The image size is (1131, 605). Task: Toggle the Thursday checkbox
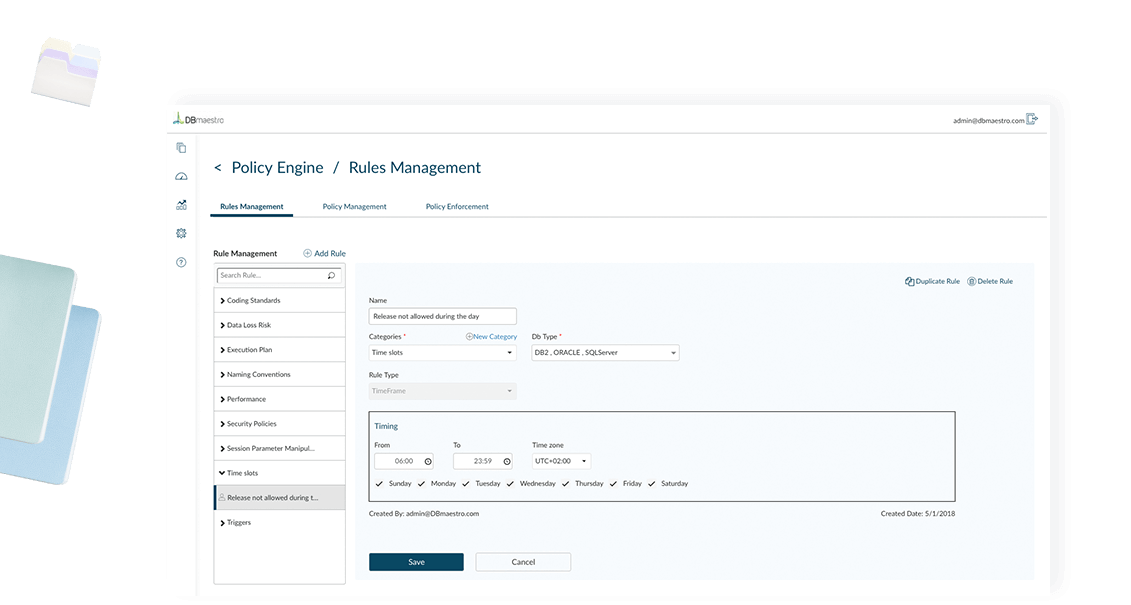coord(566,484)
